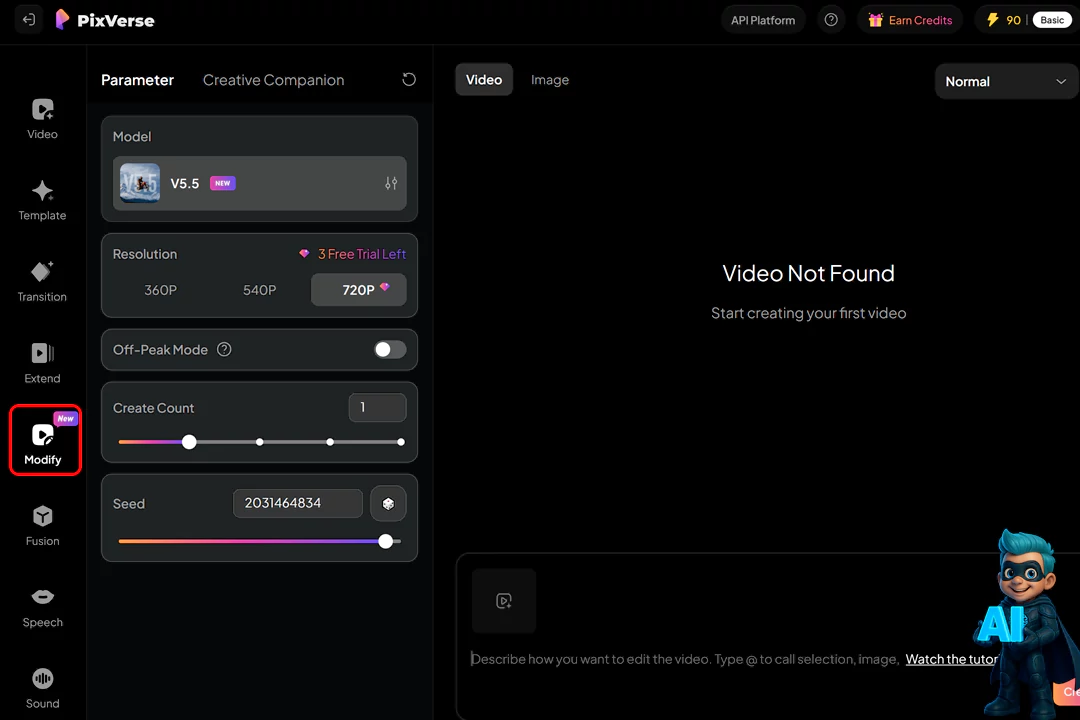Choose 360P resolution
This screenshot has height=720, width=1080.
(160, 290)
